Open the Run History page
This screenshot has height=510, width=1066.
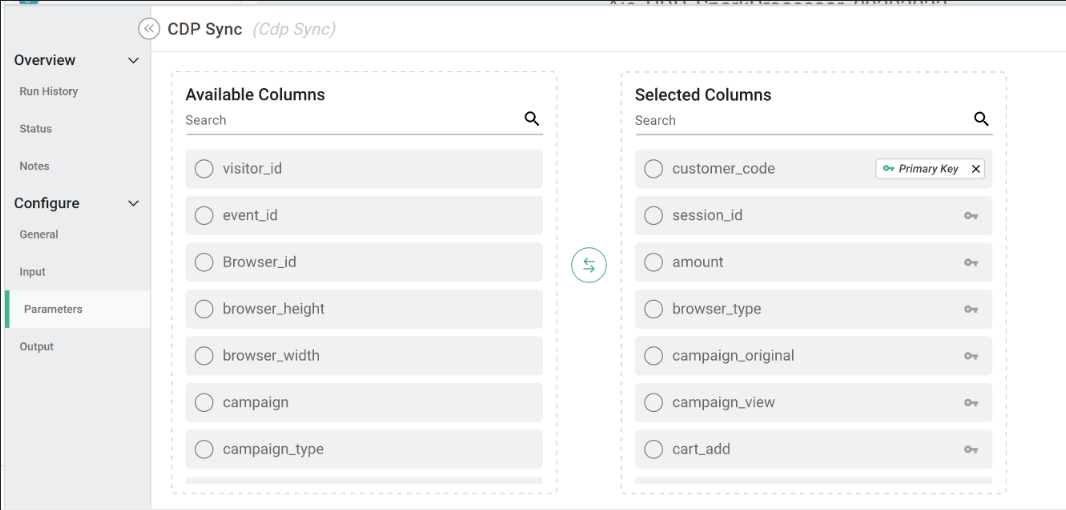click(x=48, y=92)
